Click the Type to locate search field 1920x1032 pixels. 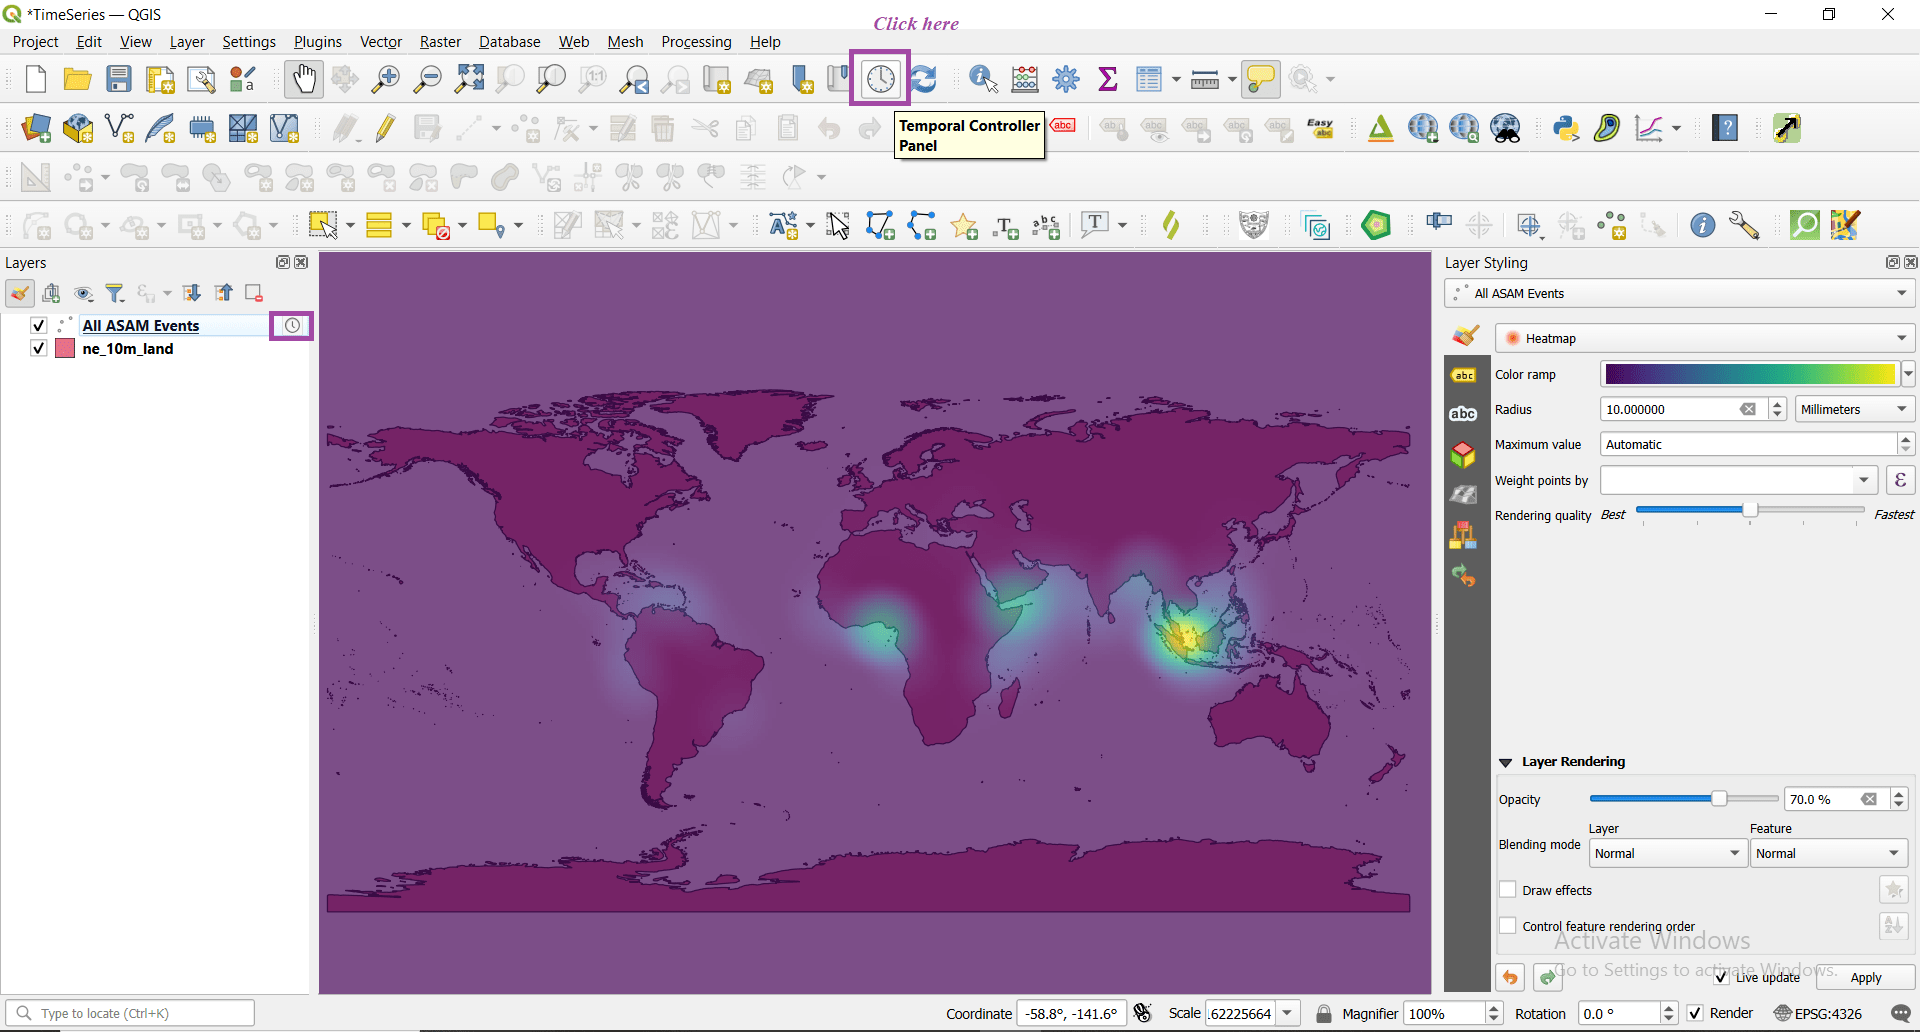130,1013
